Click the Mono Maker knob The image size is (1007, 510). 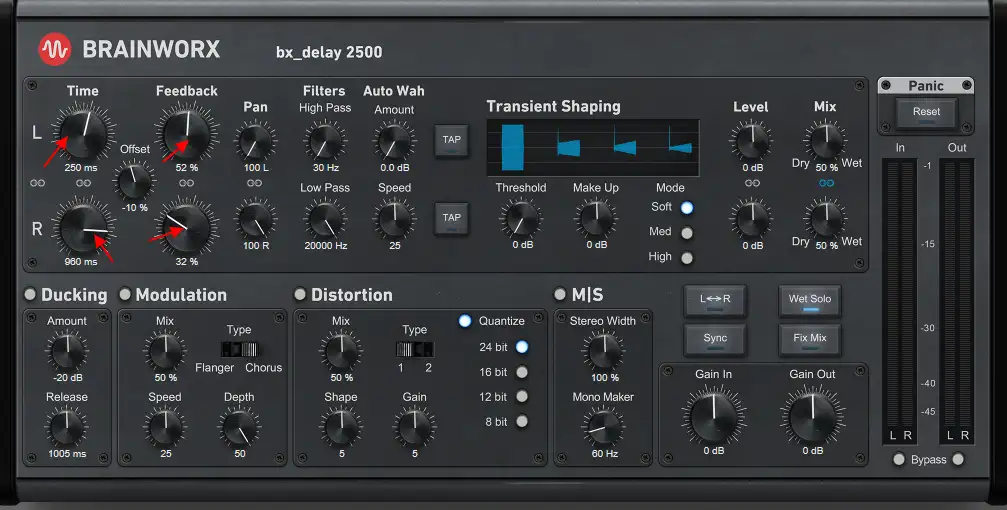(604, 428)
